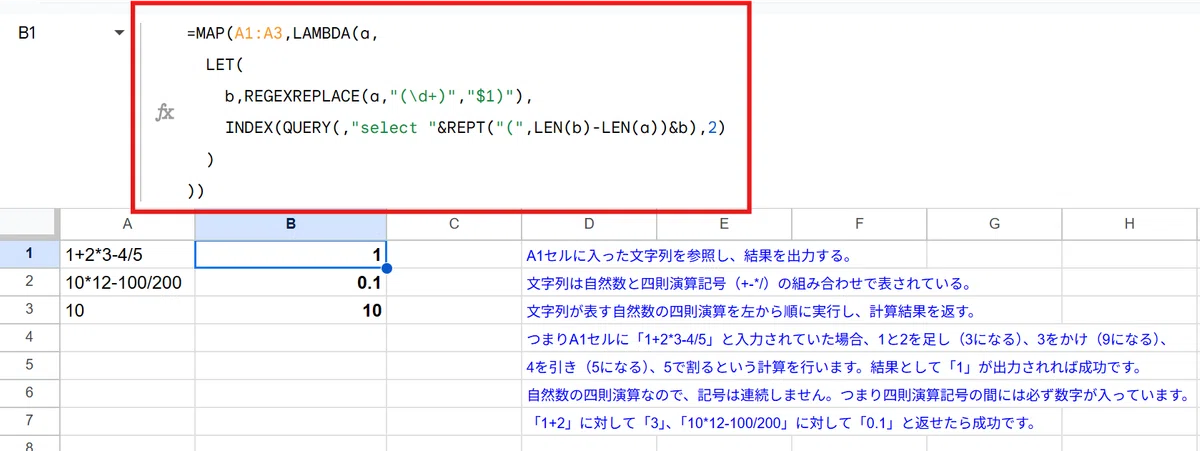Viewport: 1200px width, 451px height.
Task: Select column E header
Action: click(x=724, y=225)
